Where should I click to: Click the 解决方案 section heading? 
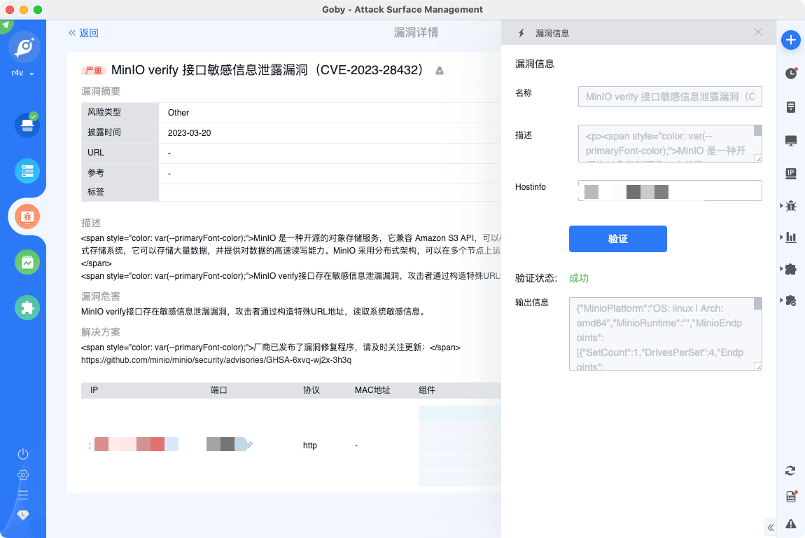coord(101,332)
